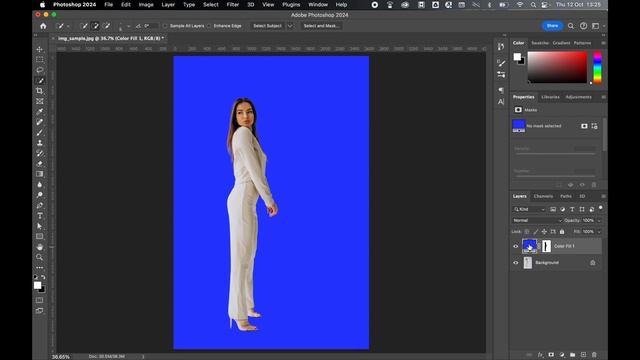The image size is (640, 360).
Task: Switch to the Adjustments tab
Action: pos(578,97)
